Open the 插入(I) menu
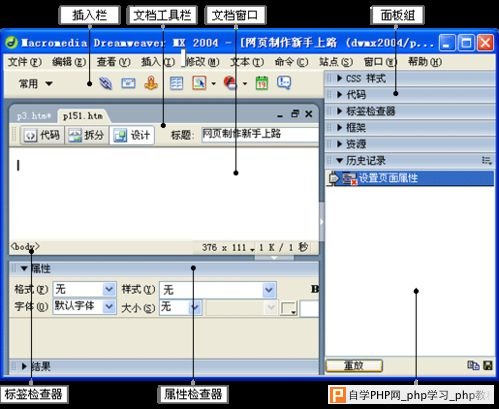The width and height of the screenshot is (499, 409). click(158, 62)
